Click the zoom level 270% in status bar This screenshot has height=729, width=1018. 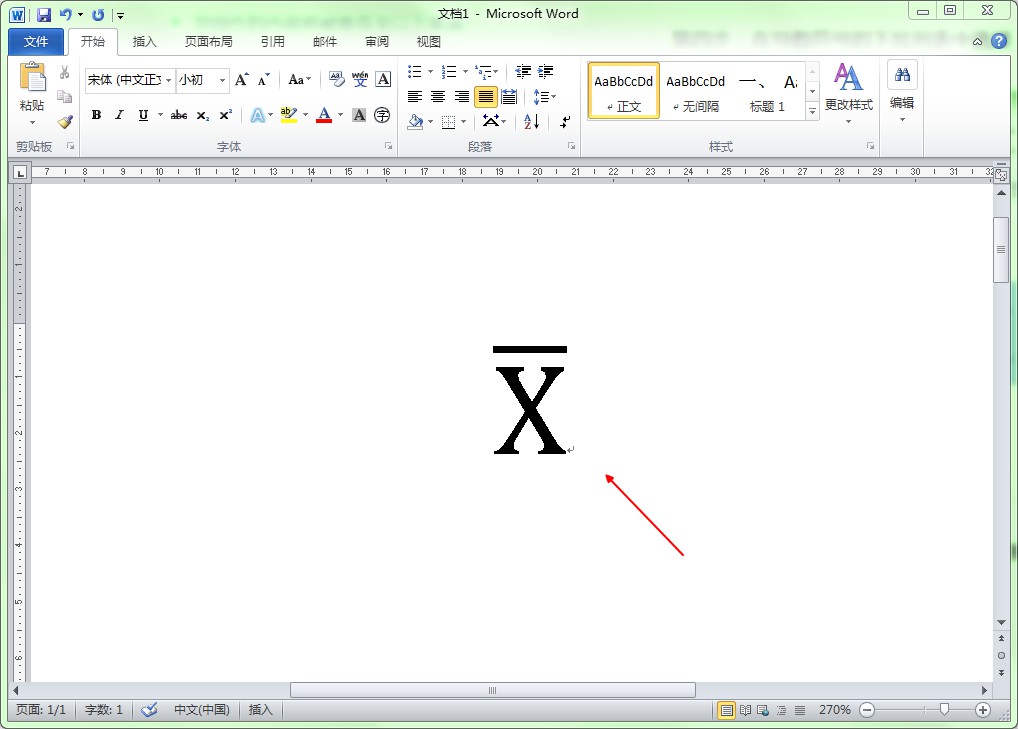coord(834,710)
